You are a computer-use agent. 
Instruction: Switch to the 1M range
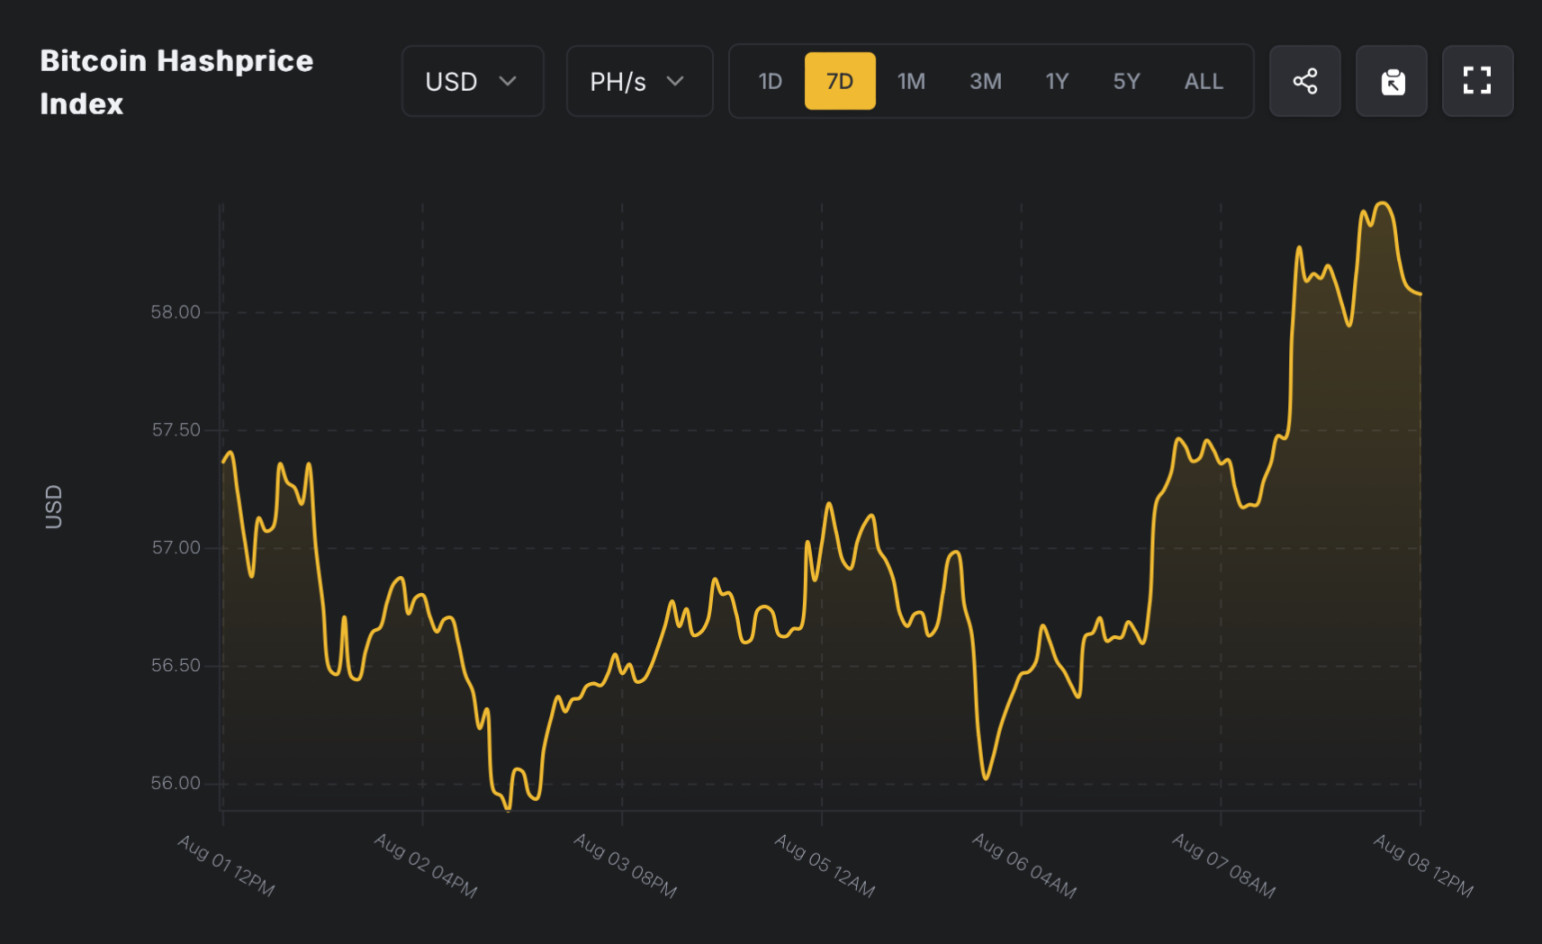[x=911, y=81]
